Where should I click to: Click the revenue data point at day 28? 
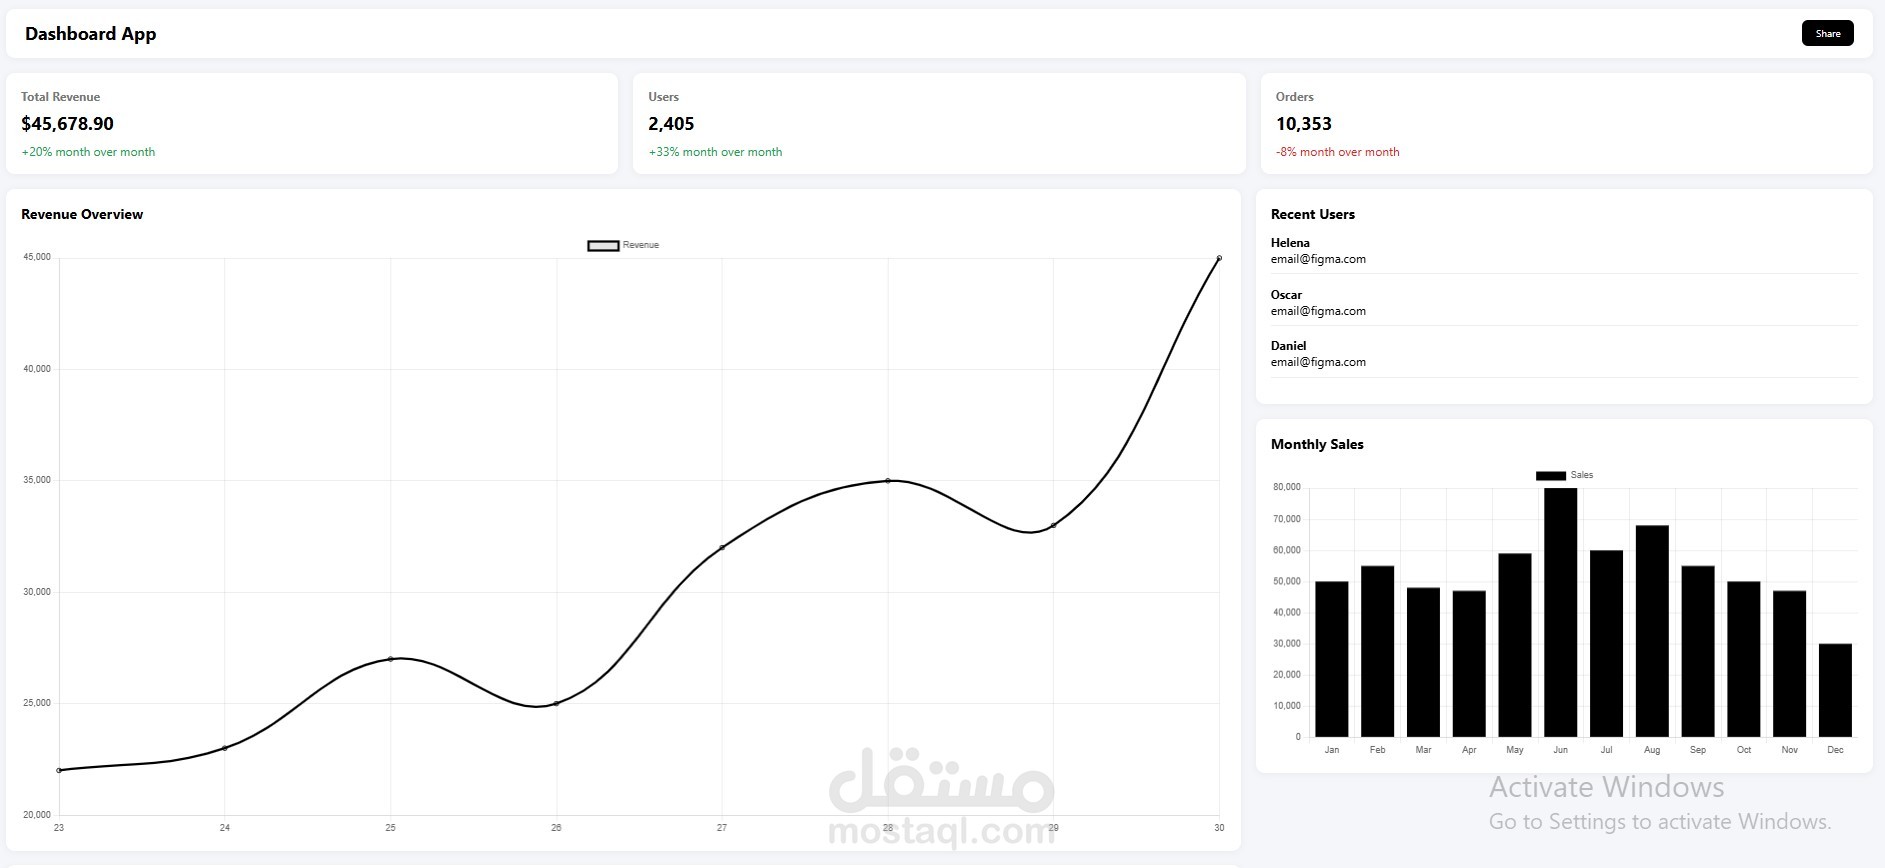tap(888, 481)
